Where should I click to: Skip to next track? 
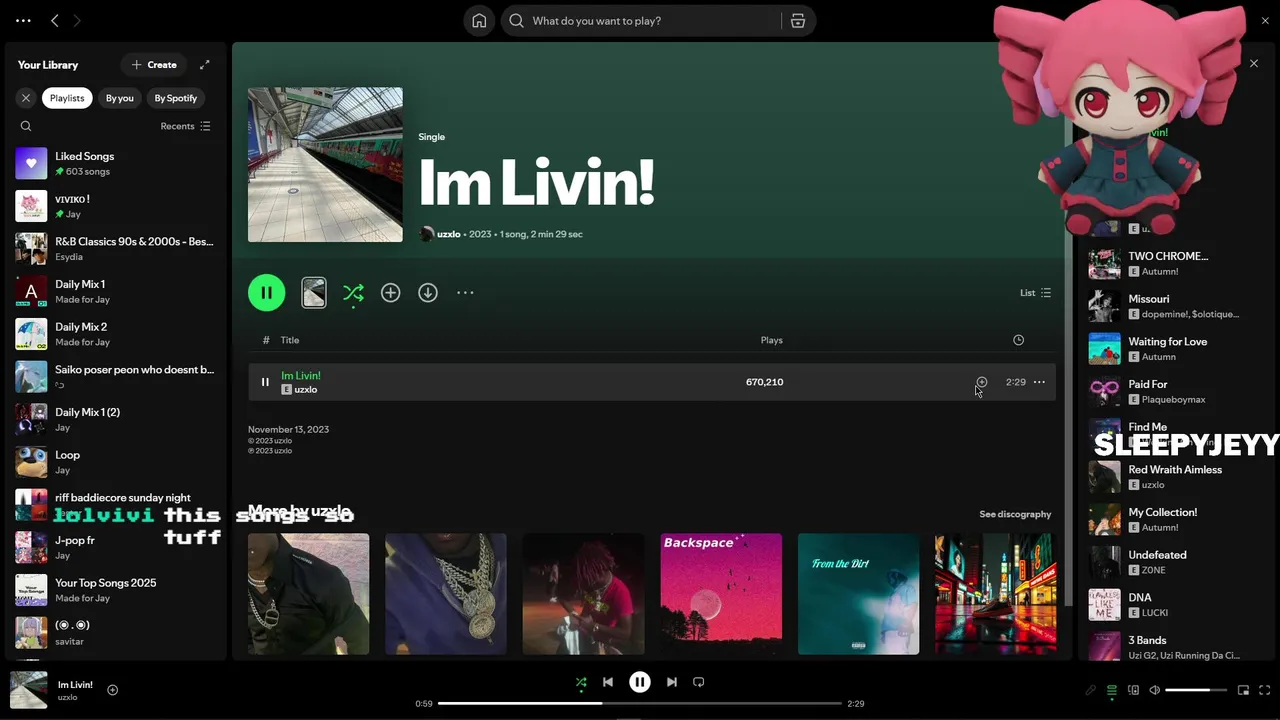672,682
